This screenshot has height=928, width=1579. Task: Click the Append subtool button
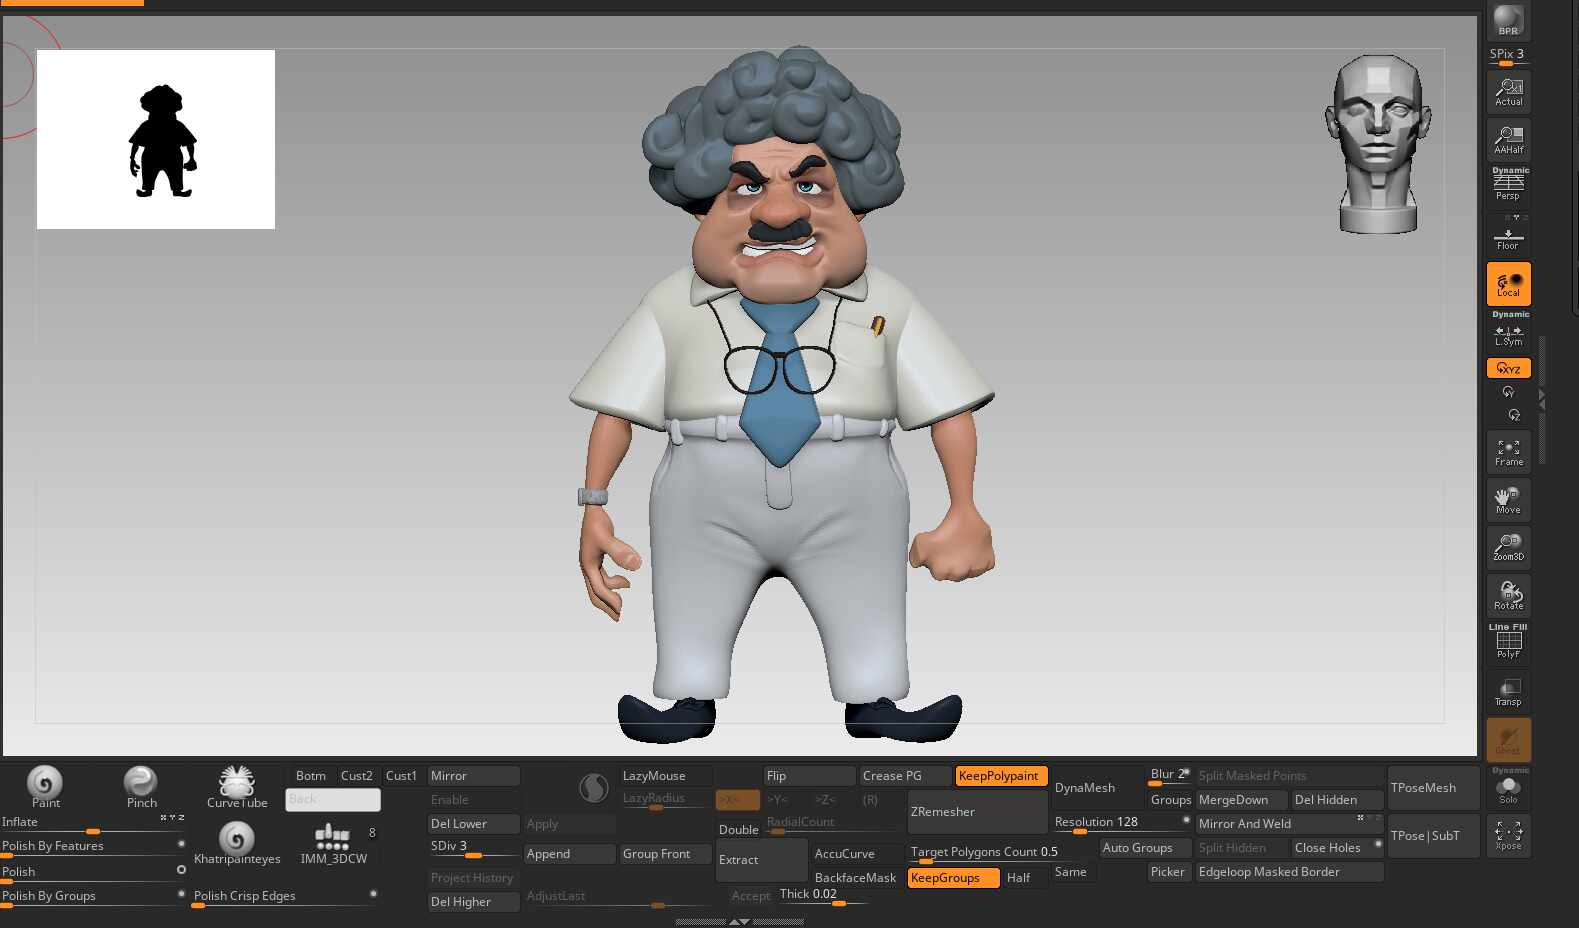[x=569, y=854]
